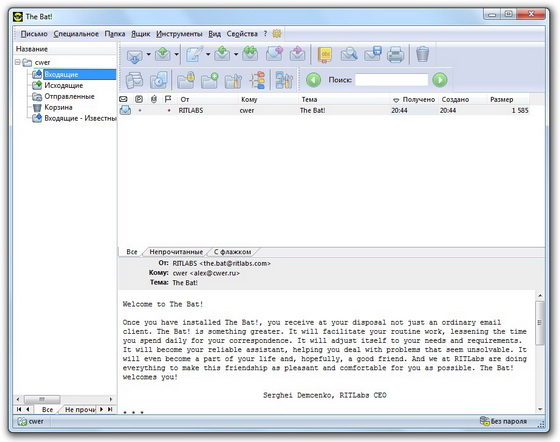Image resolution: width=560 pixels, height=442 pixels.
Task: Toggle read-status envelope column header
Action: click(x=123, y=99)
